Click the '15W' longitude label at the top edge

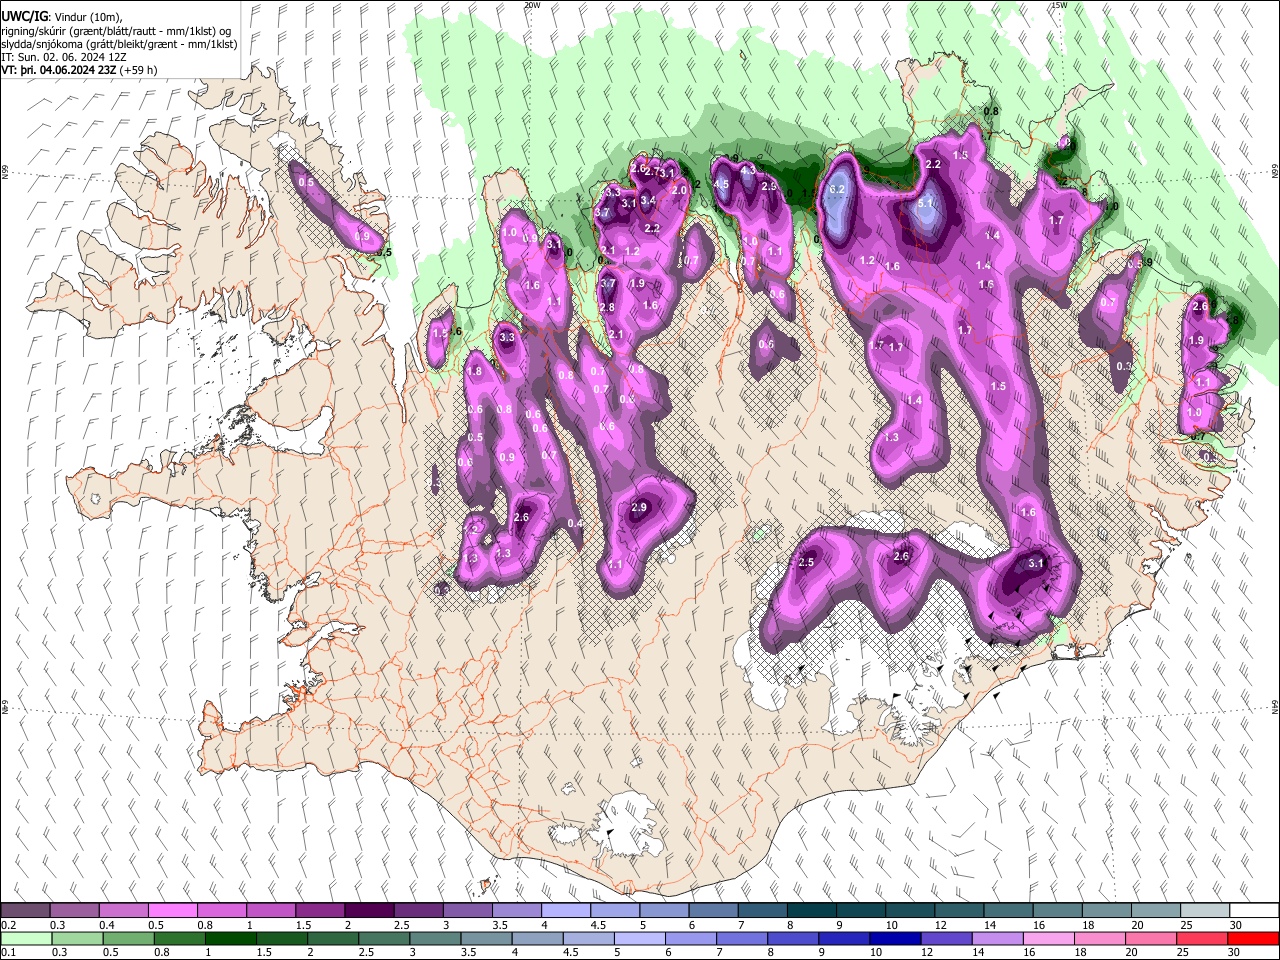click(1059, 5)
